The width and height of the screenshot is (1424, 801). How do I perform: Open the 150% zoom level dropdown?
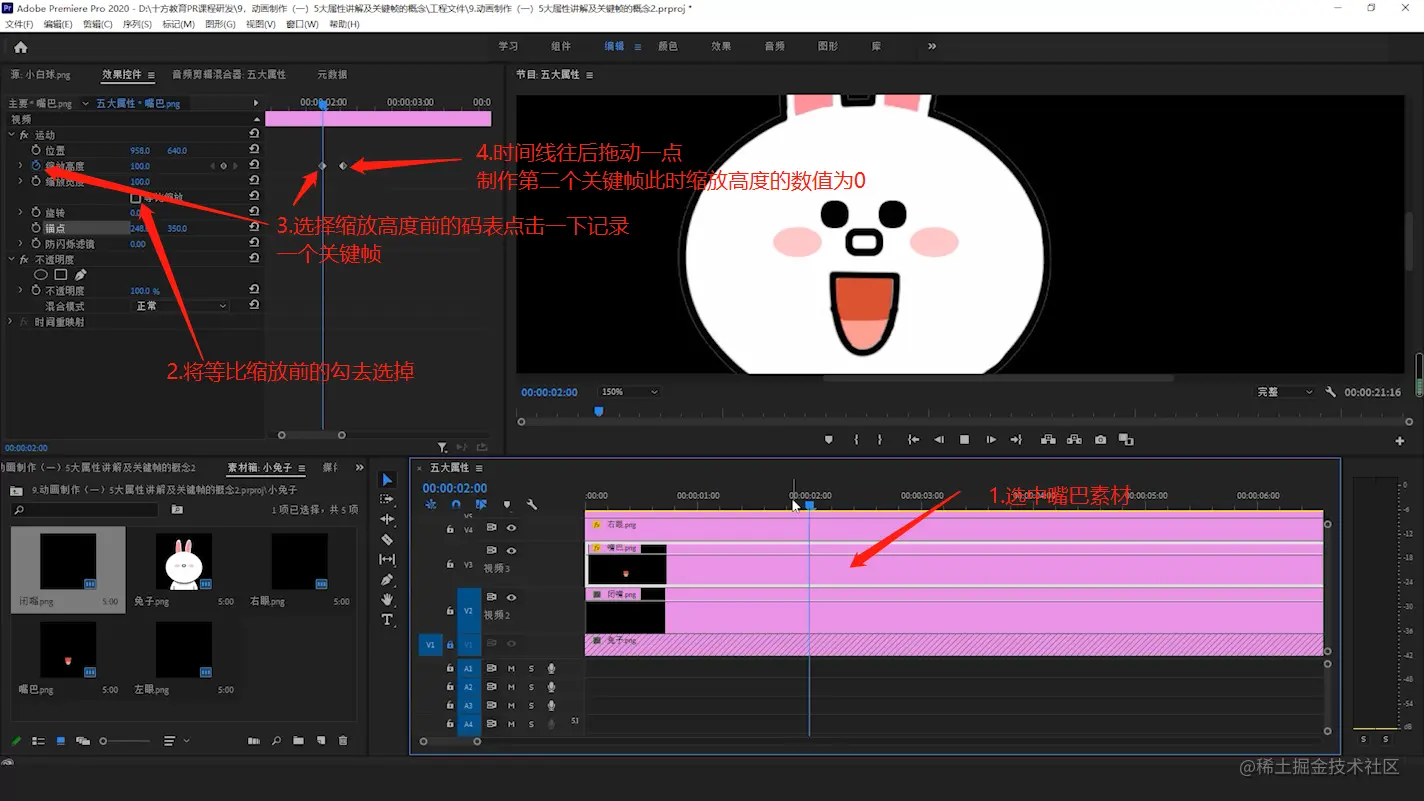[628, 392]
